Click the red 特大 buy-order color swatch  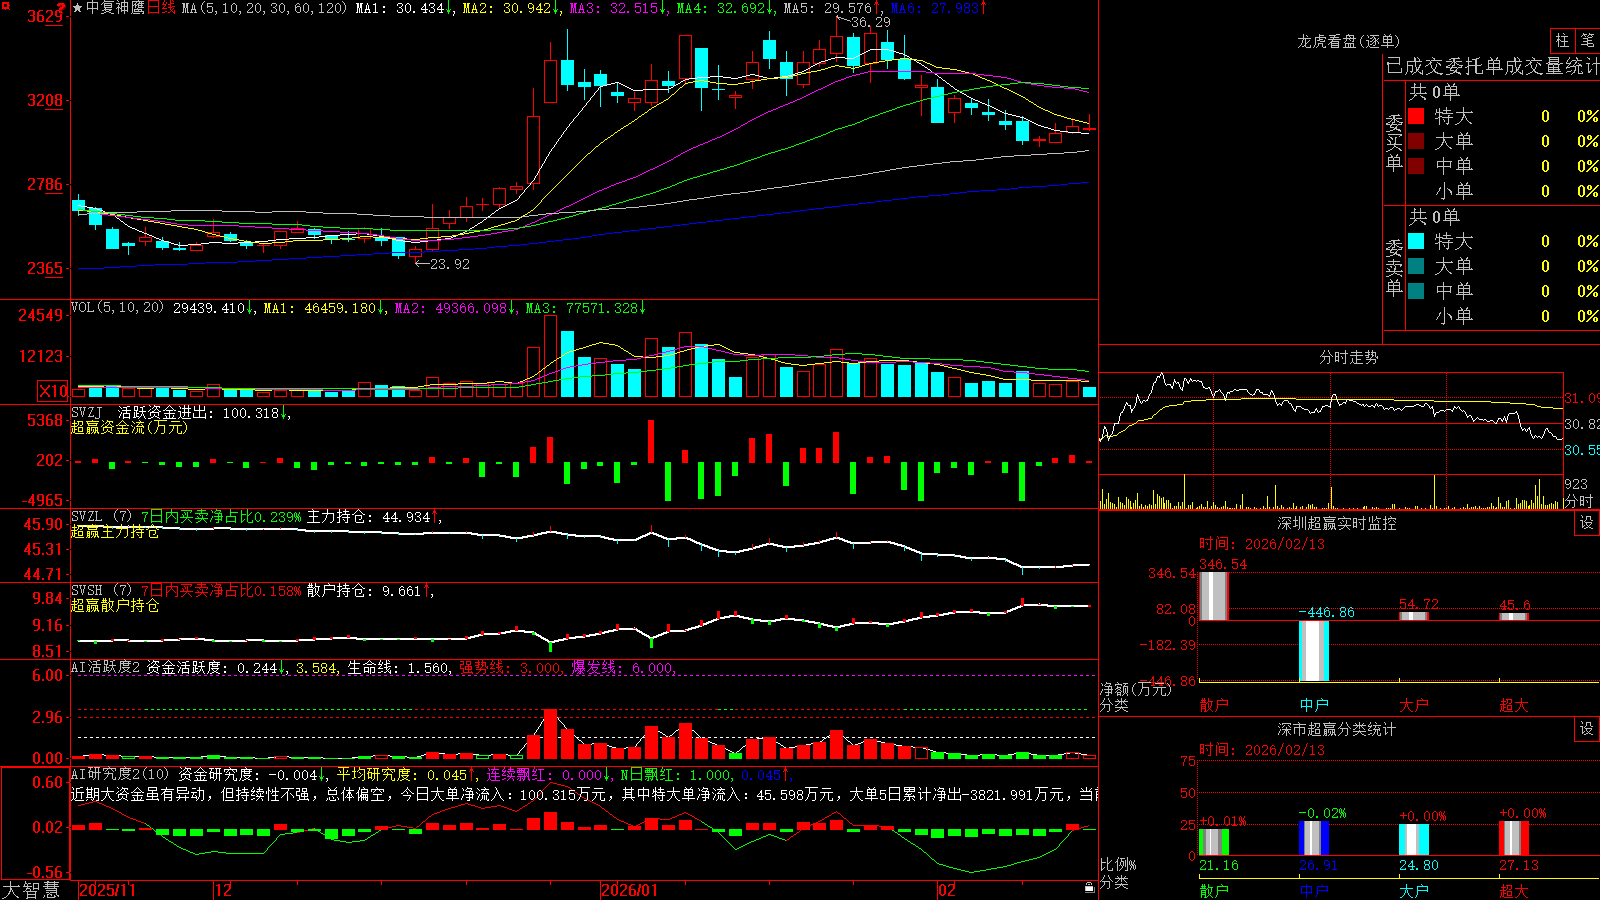click(x=1416, y=116)
